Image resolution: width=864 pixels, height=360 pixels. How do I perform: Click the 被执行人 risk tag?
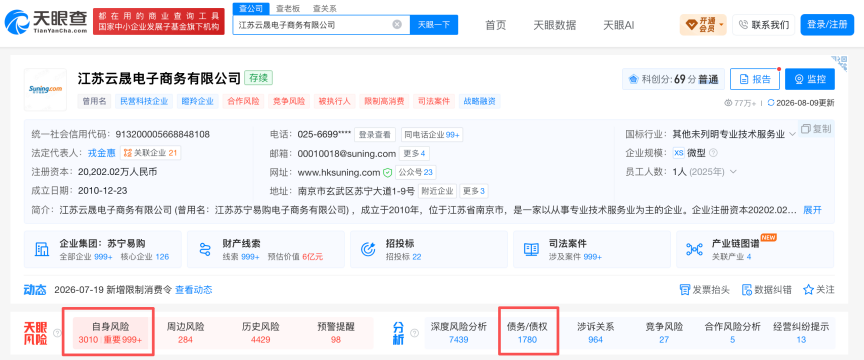pos(334,101)
